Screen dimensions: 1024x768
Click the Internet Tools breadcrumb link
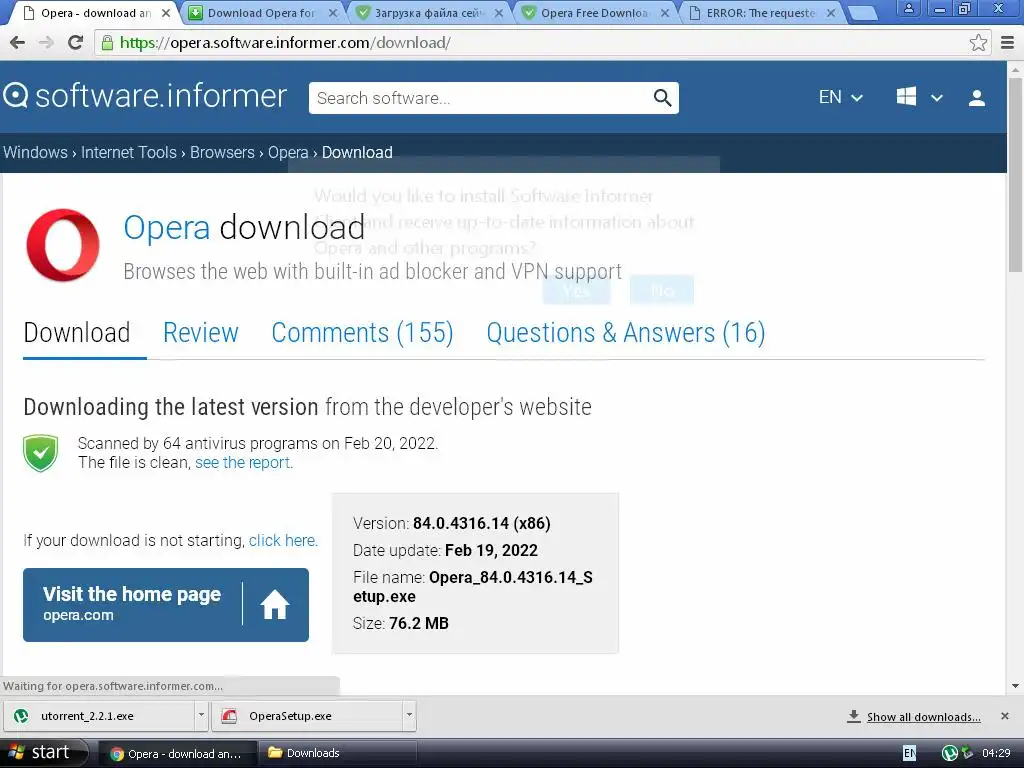point(129,152)
